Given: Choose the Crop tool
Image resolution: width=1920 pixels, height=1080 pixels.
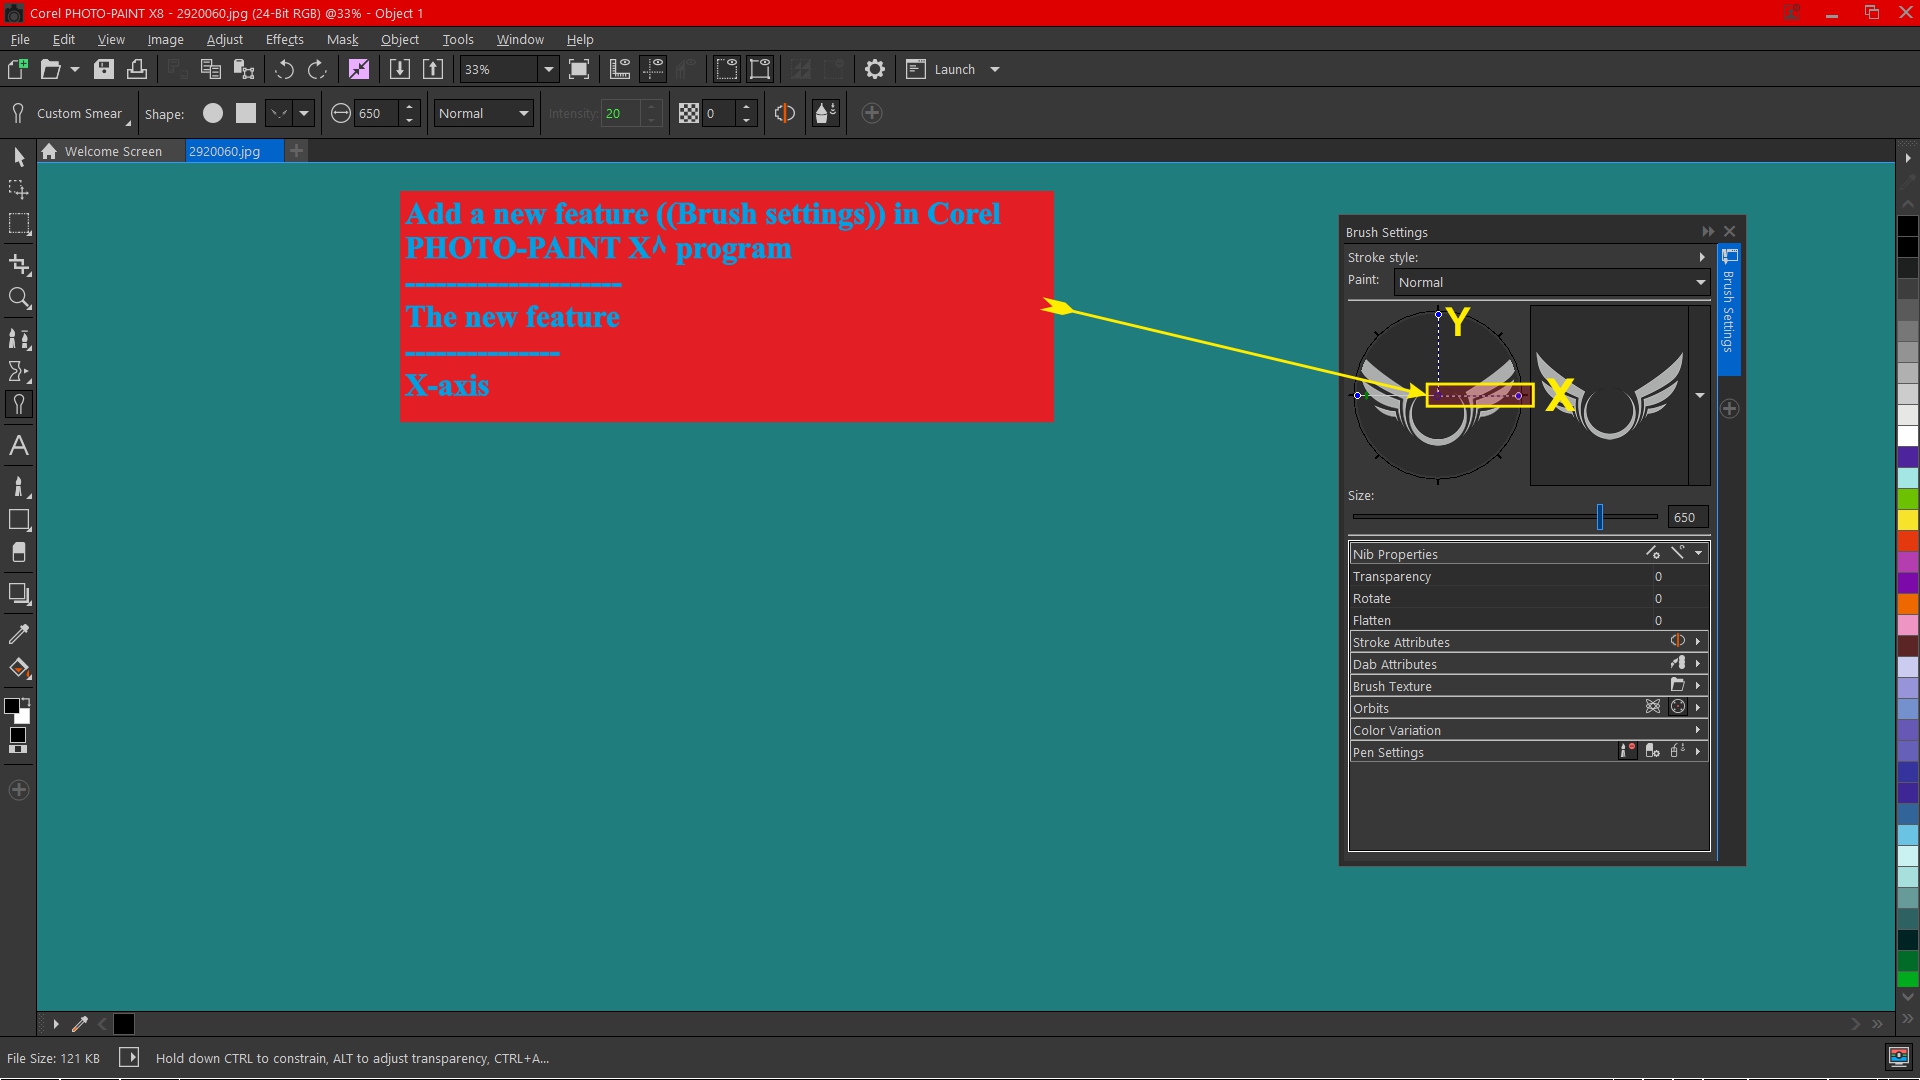Looking at the screenshot, I should pyautogui.click(x=19, y=264).
